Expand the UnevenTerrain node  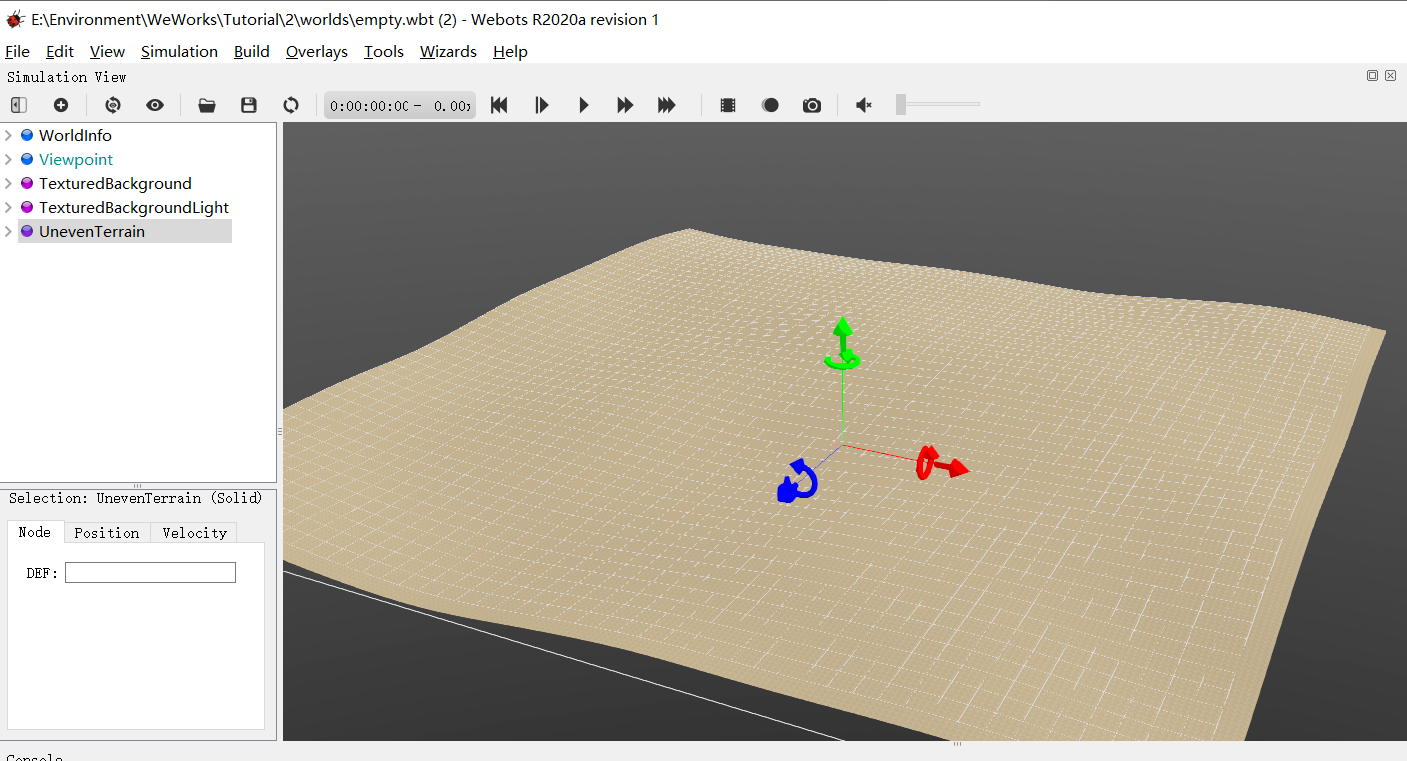[9, 231]
